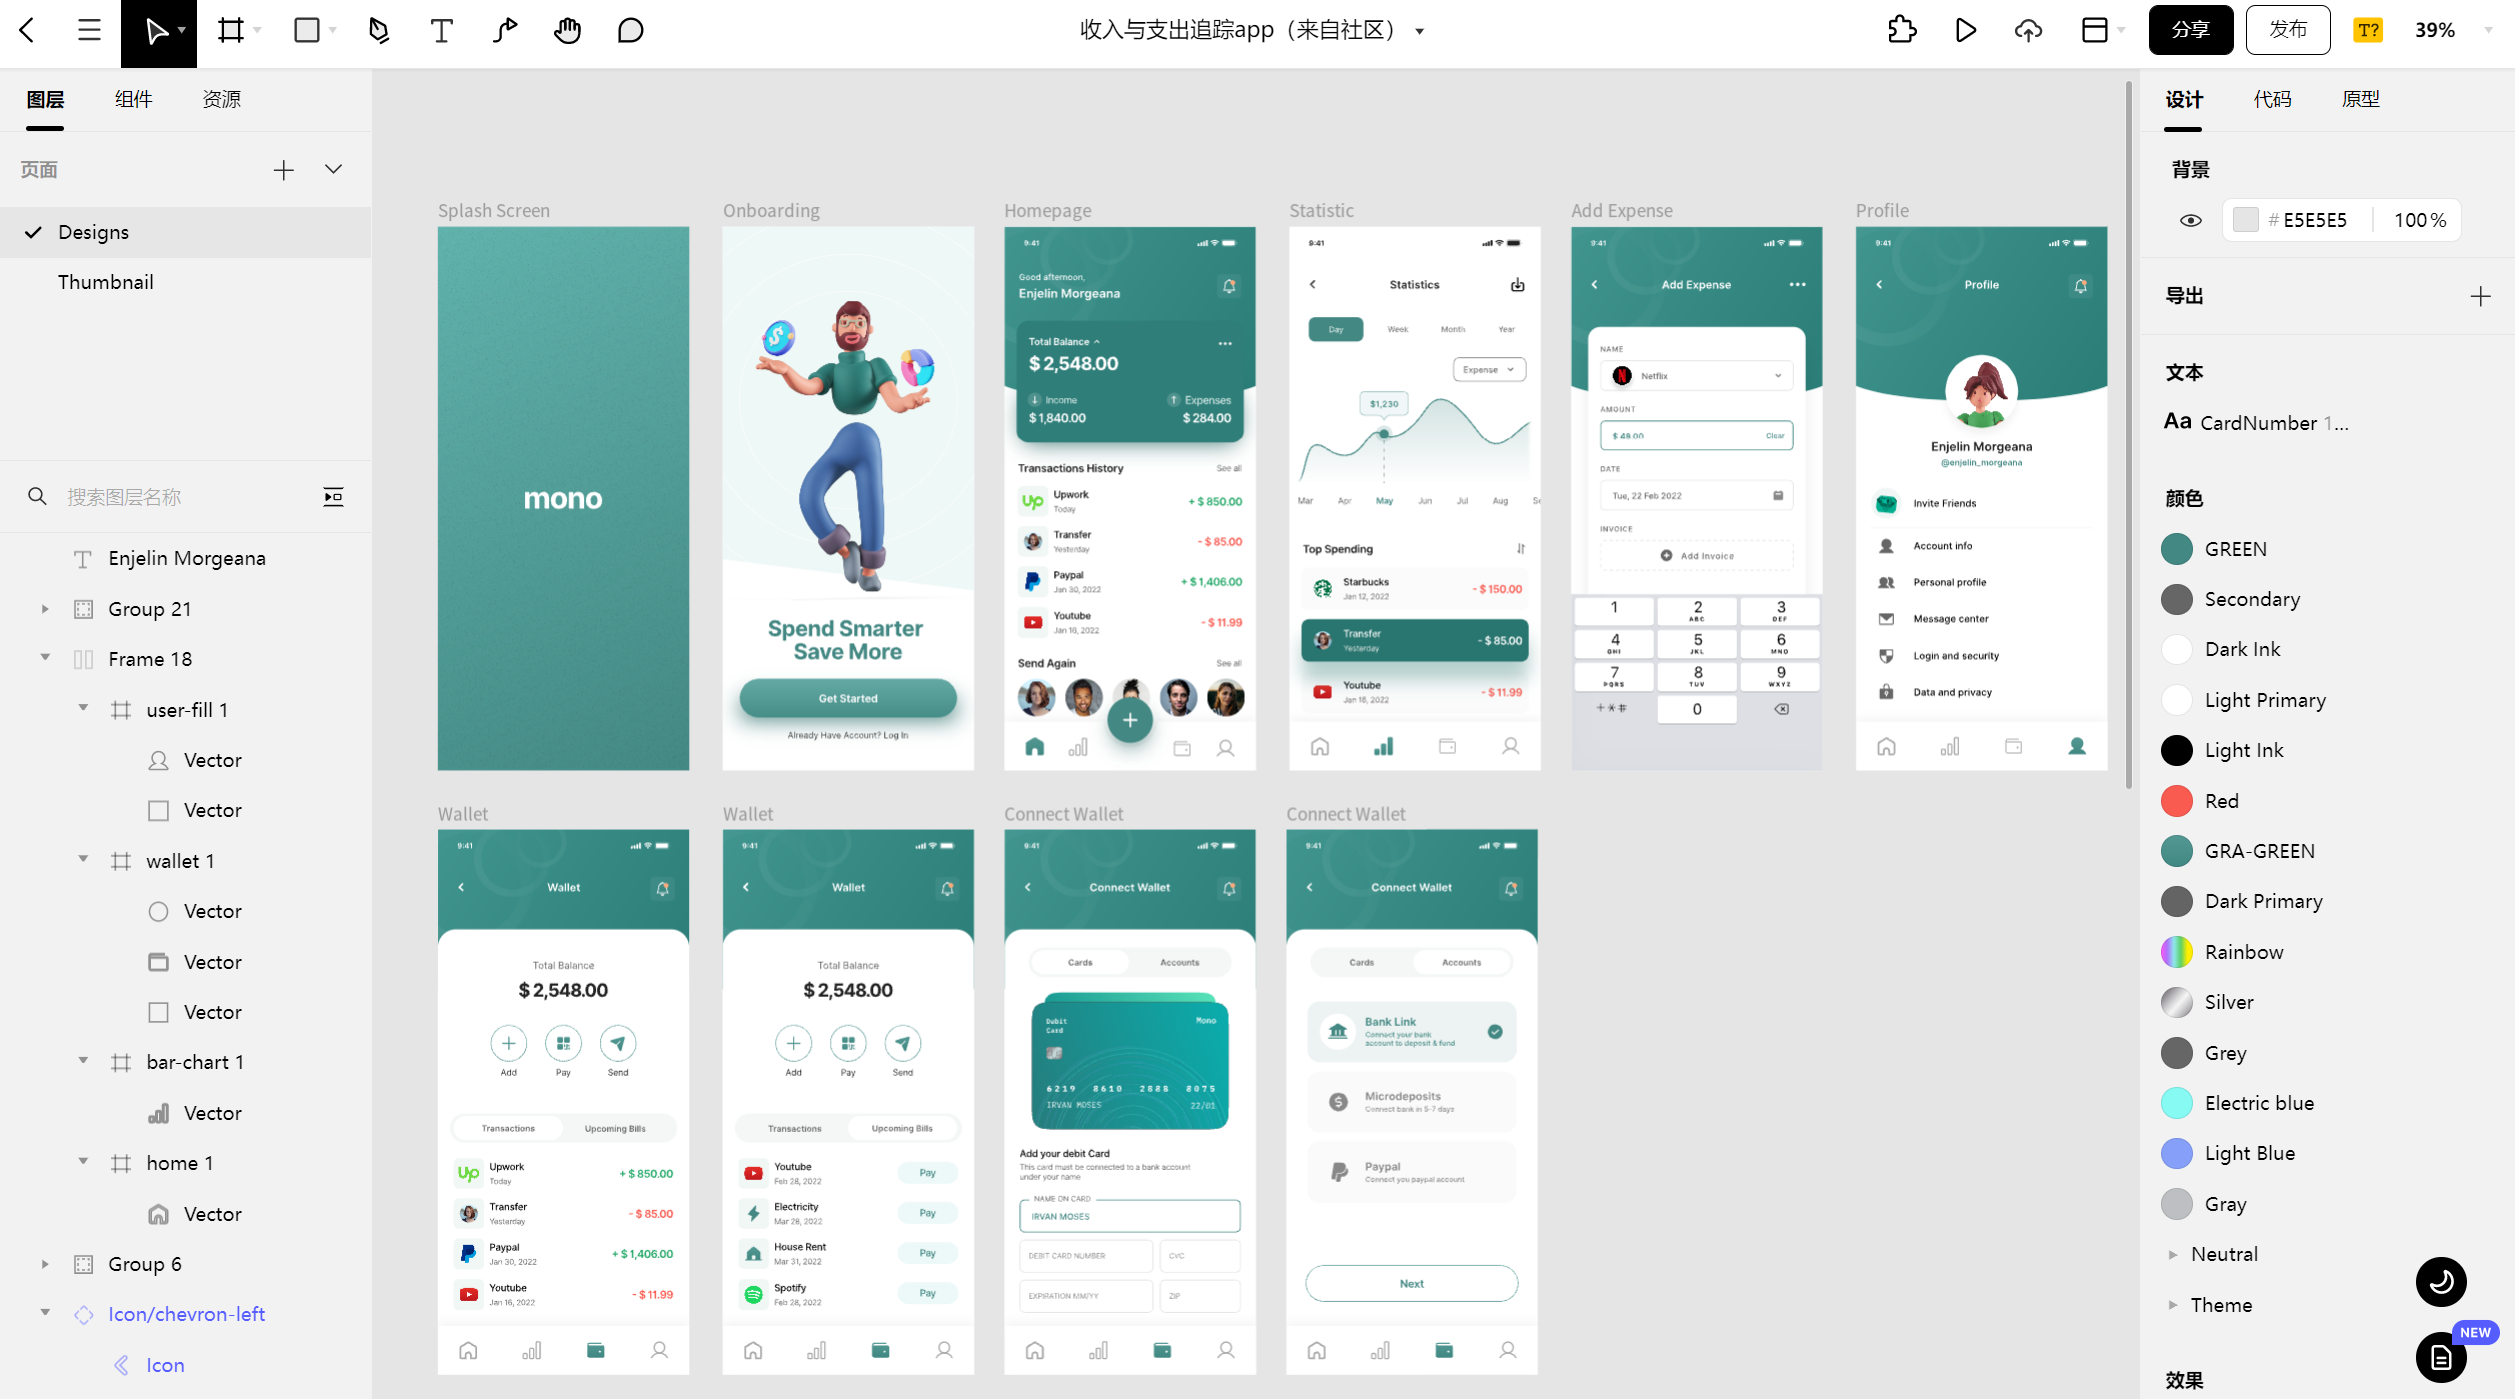Click the Share button in toolbar
Screen dimensions: 2515x1399
2189,29
